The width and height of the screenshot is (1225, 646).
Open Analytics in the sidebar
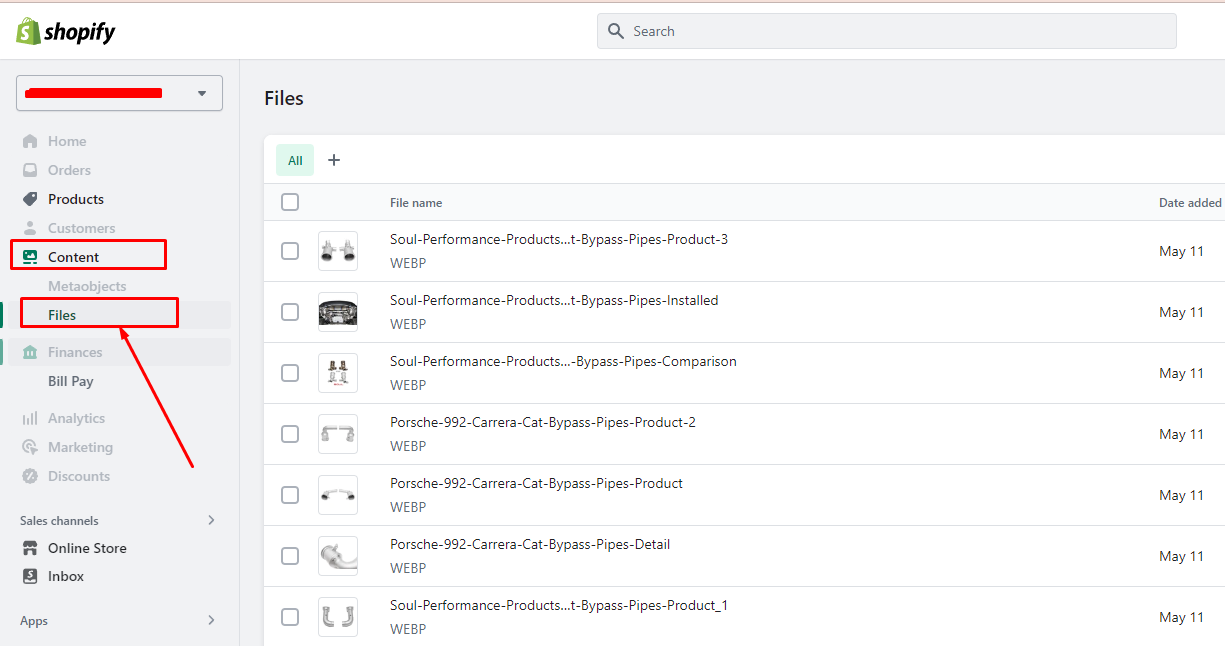coord(76,418)
